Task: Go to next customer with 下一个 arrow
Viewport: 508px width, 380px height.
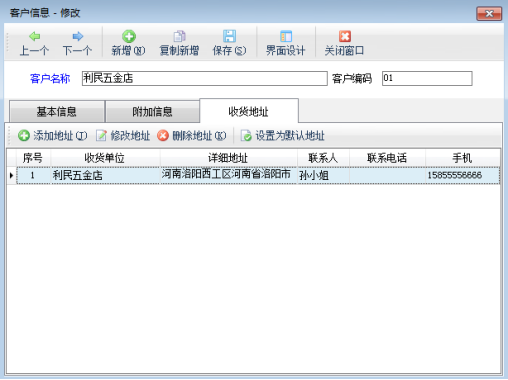Action: coord(78,36)
